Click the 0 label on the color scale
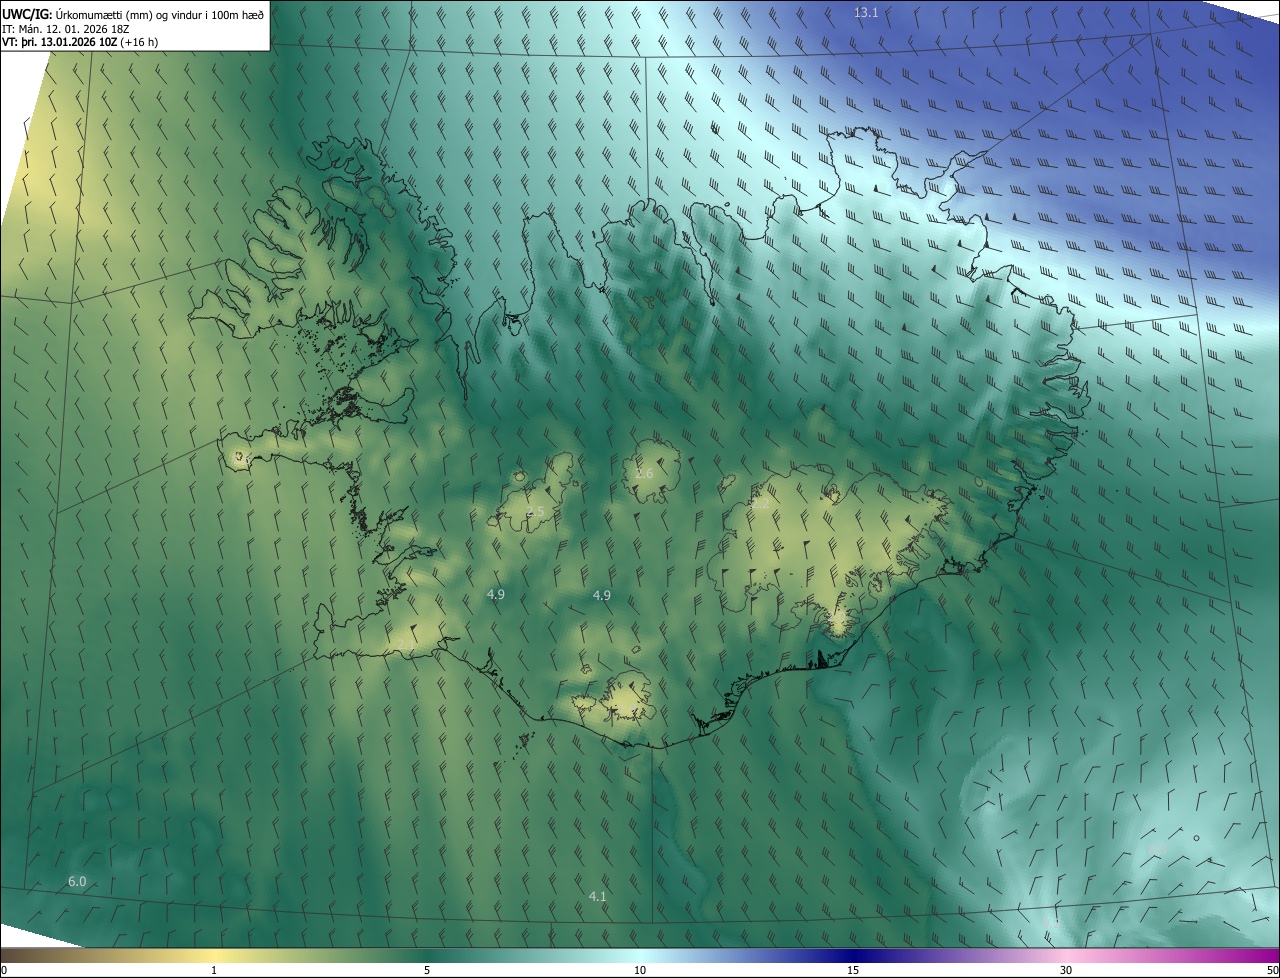This screenshot has height=978, width=1280. [4, 970]
